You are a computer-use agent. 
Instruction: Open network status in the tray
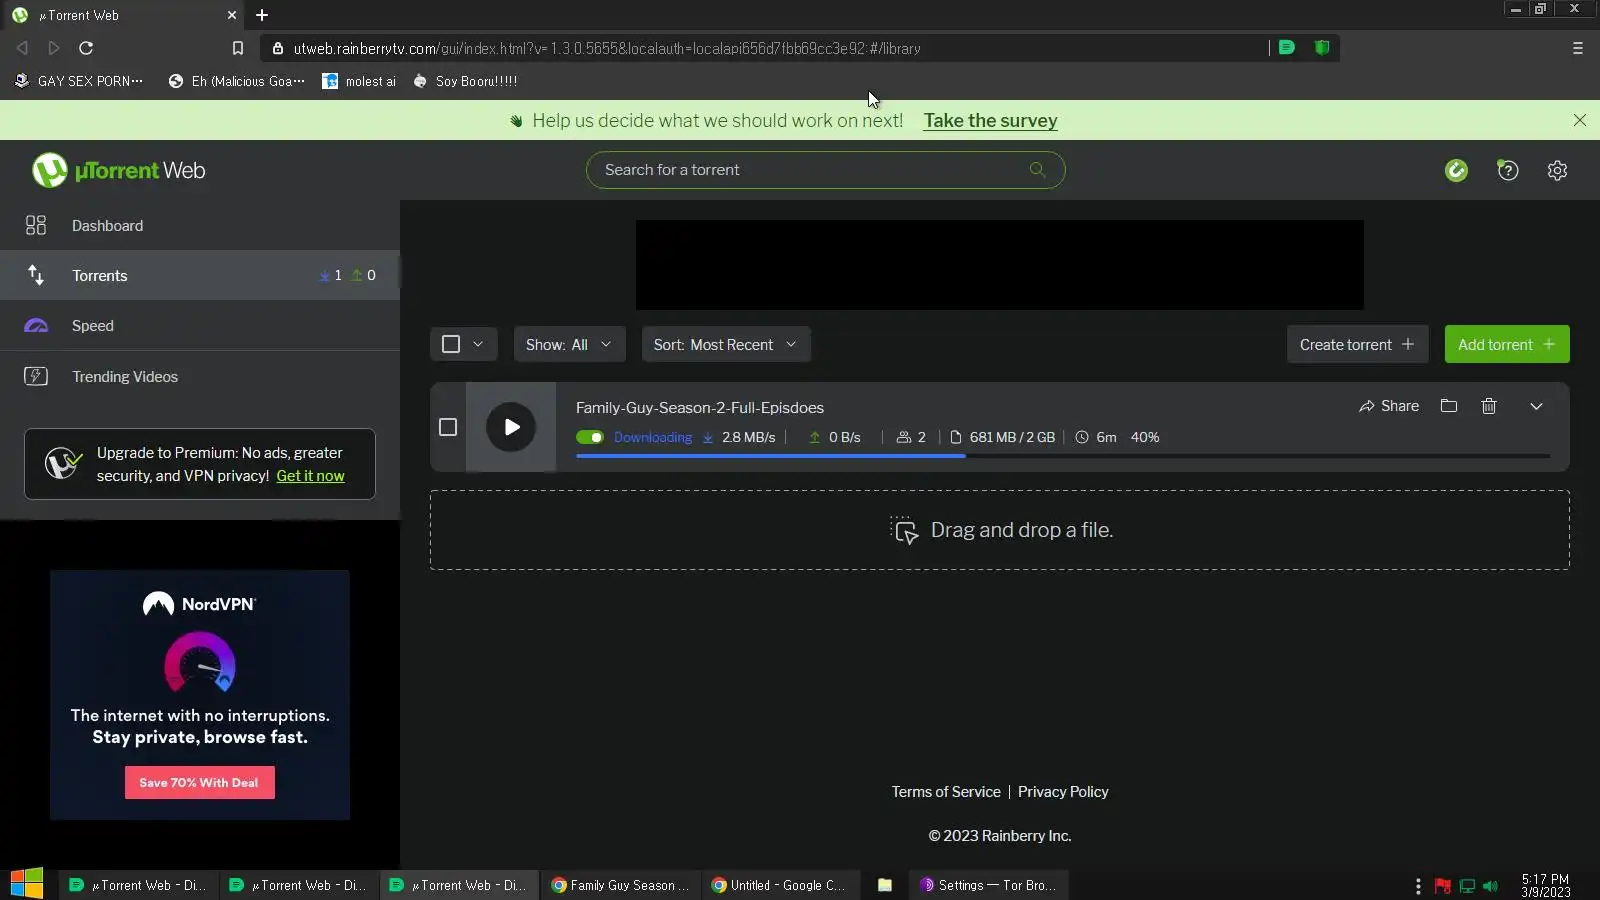tap(1467, 886)
